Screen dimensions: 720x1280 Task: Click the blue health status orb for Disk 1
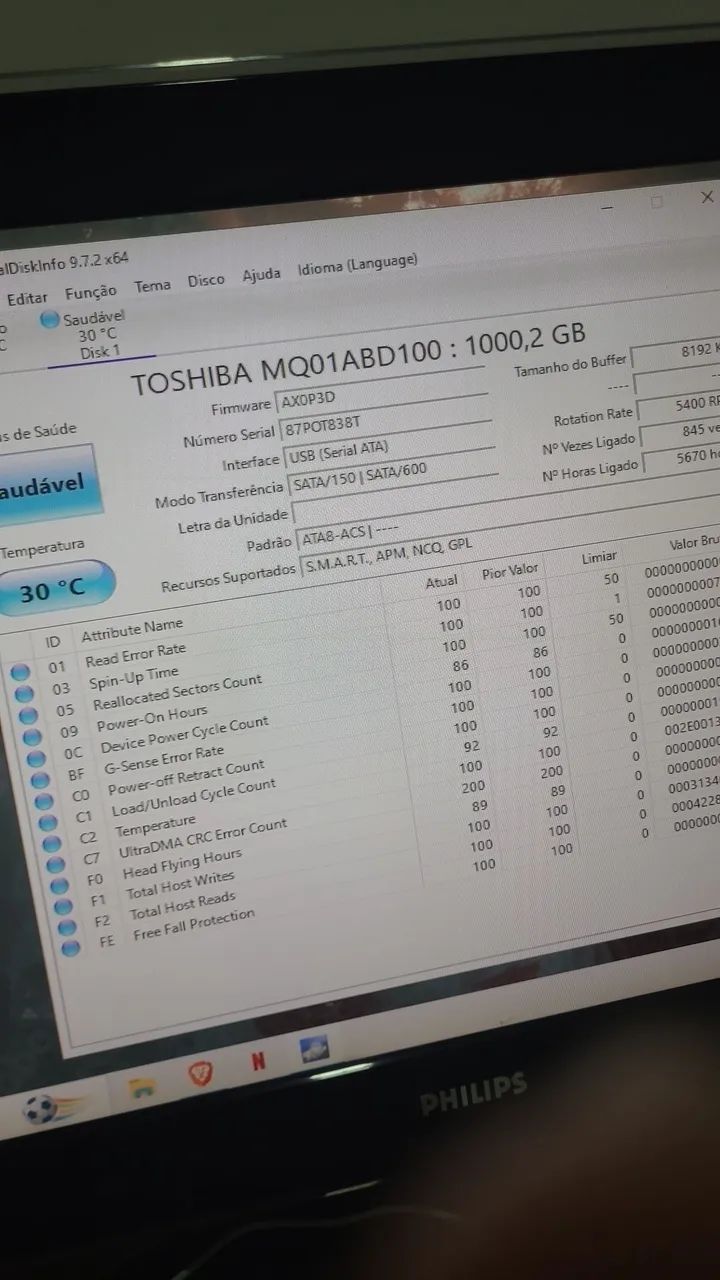coord(50,320)
